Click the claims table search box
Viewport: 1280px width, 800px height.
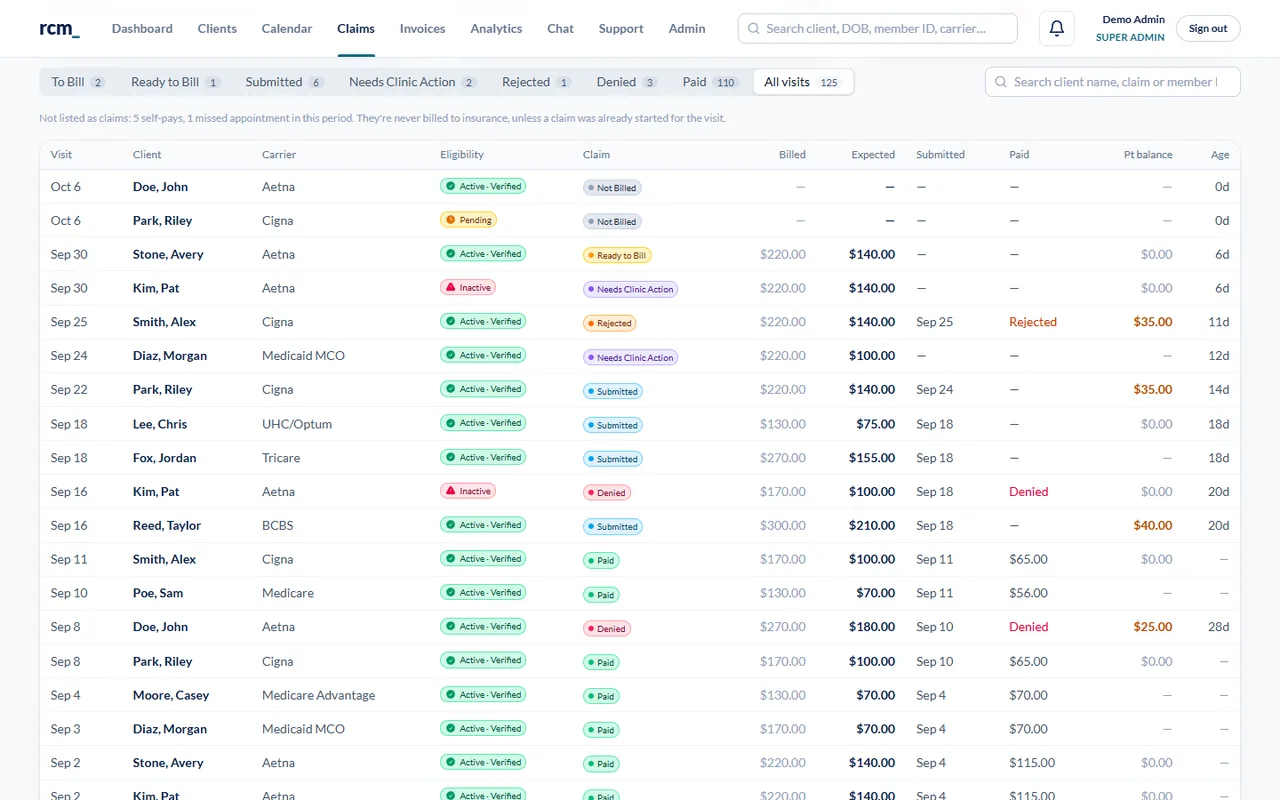tap(1112, 82)
